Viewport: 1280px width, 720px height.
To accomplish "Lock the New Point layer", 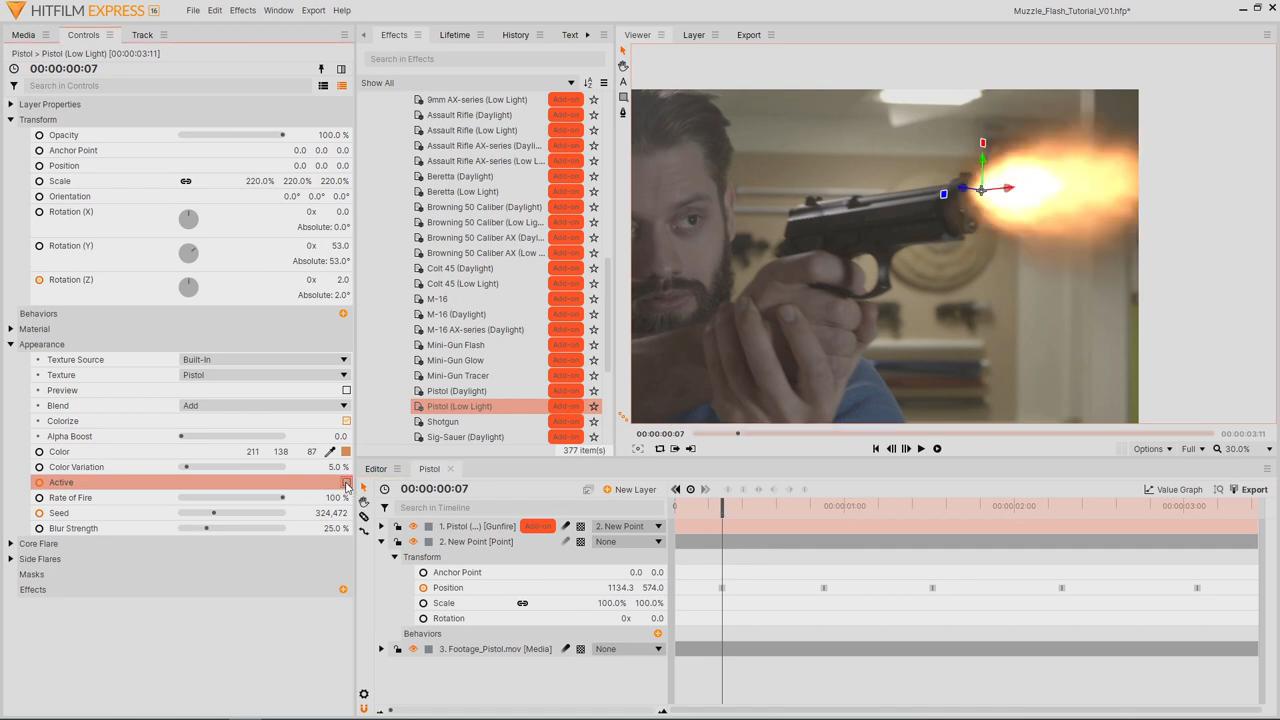I will click(x=397, y=542).
